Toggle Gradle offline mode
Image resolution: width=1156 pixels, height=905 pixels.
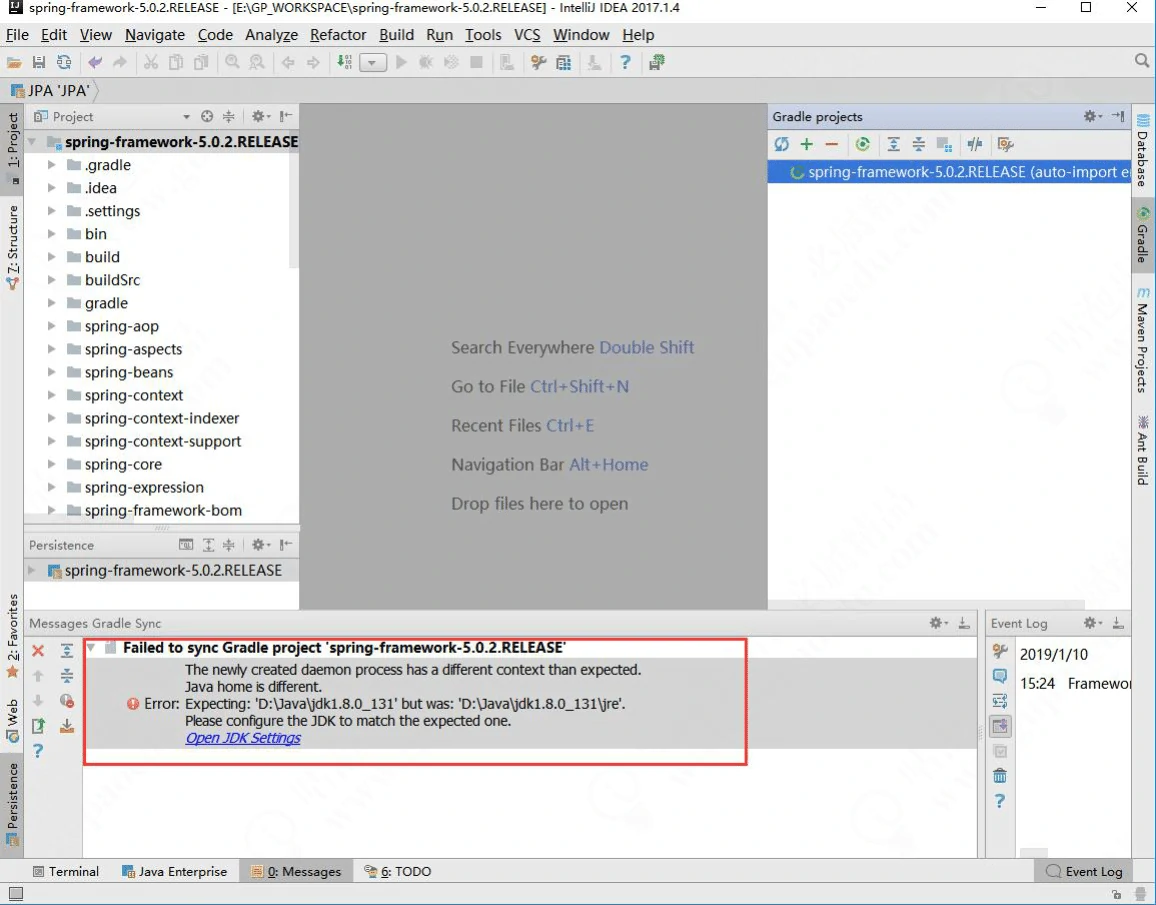coord(974,145)
